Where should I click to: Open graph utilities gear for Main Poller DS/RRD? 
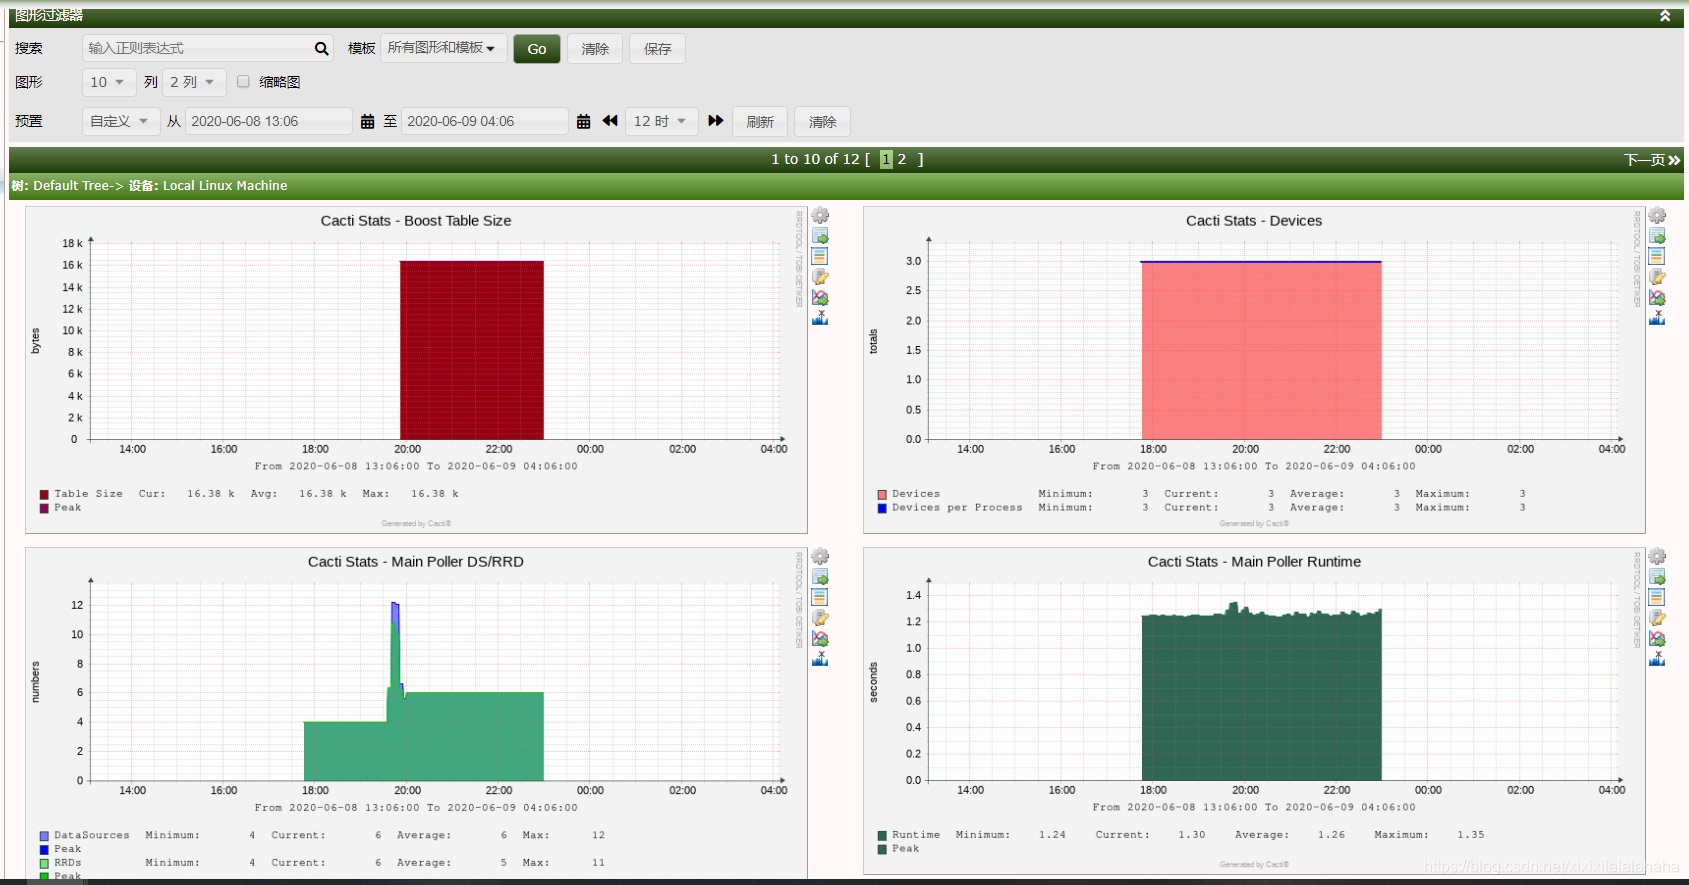click(820, 556)
